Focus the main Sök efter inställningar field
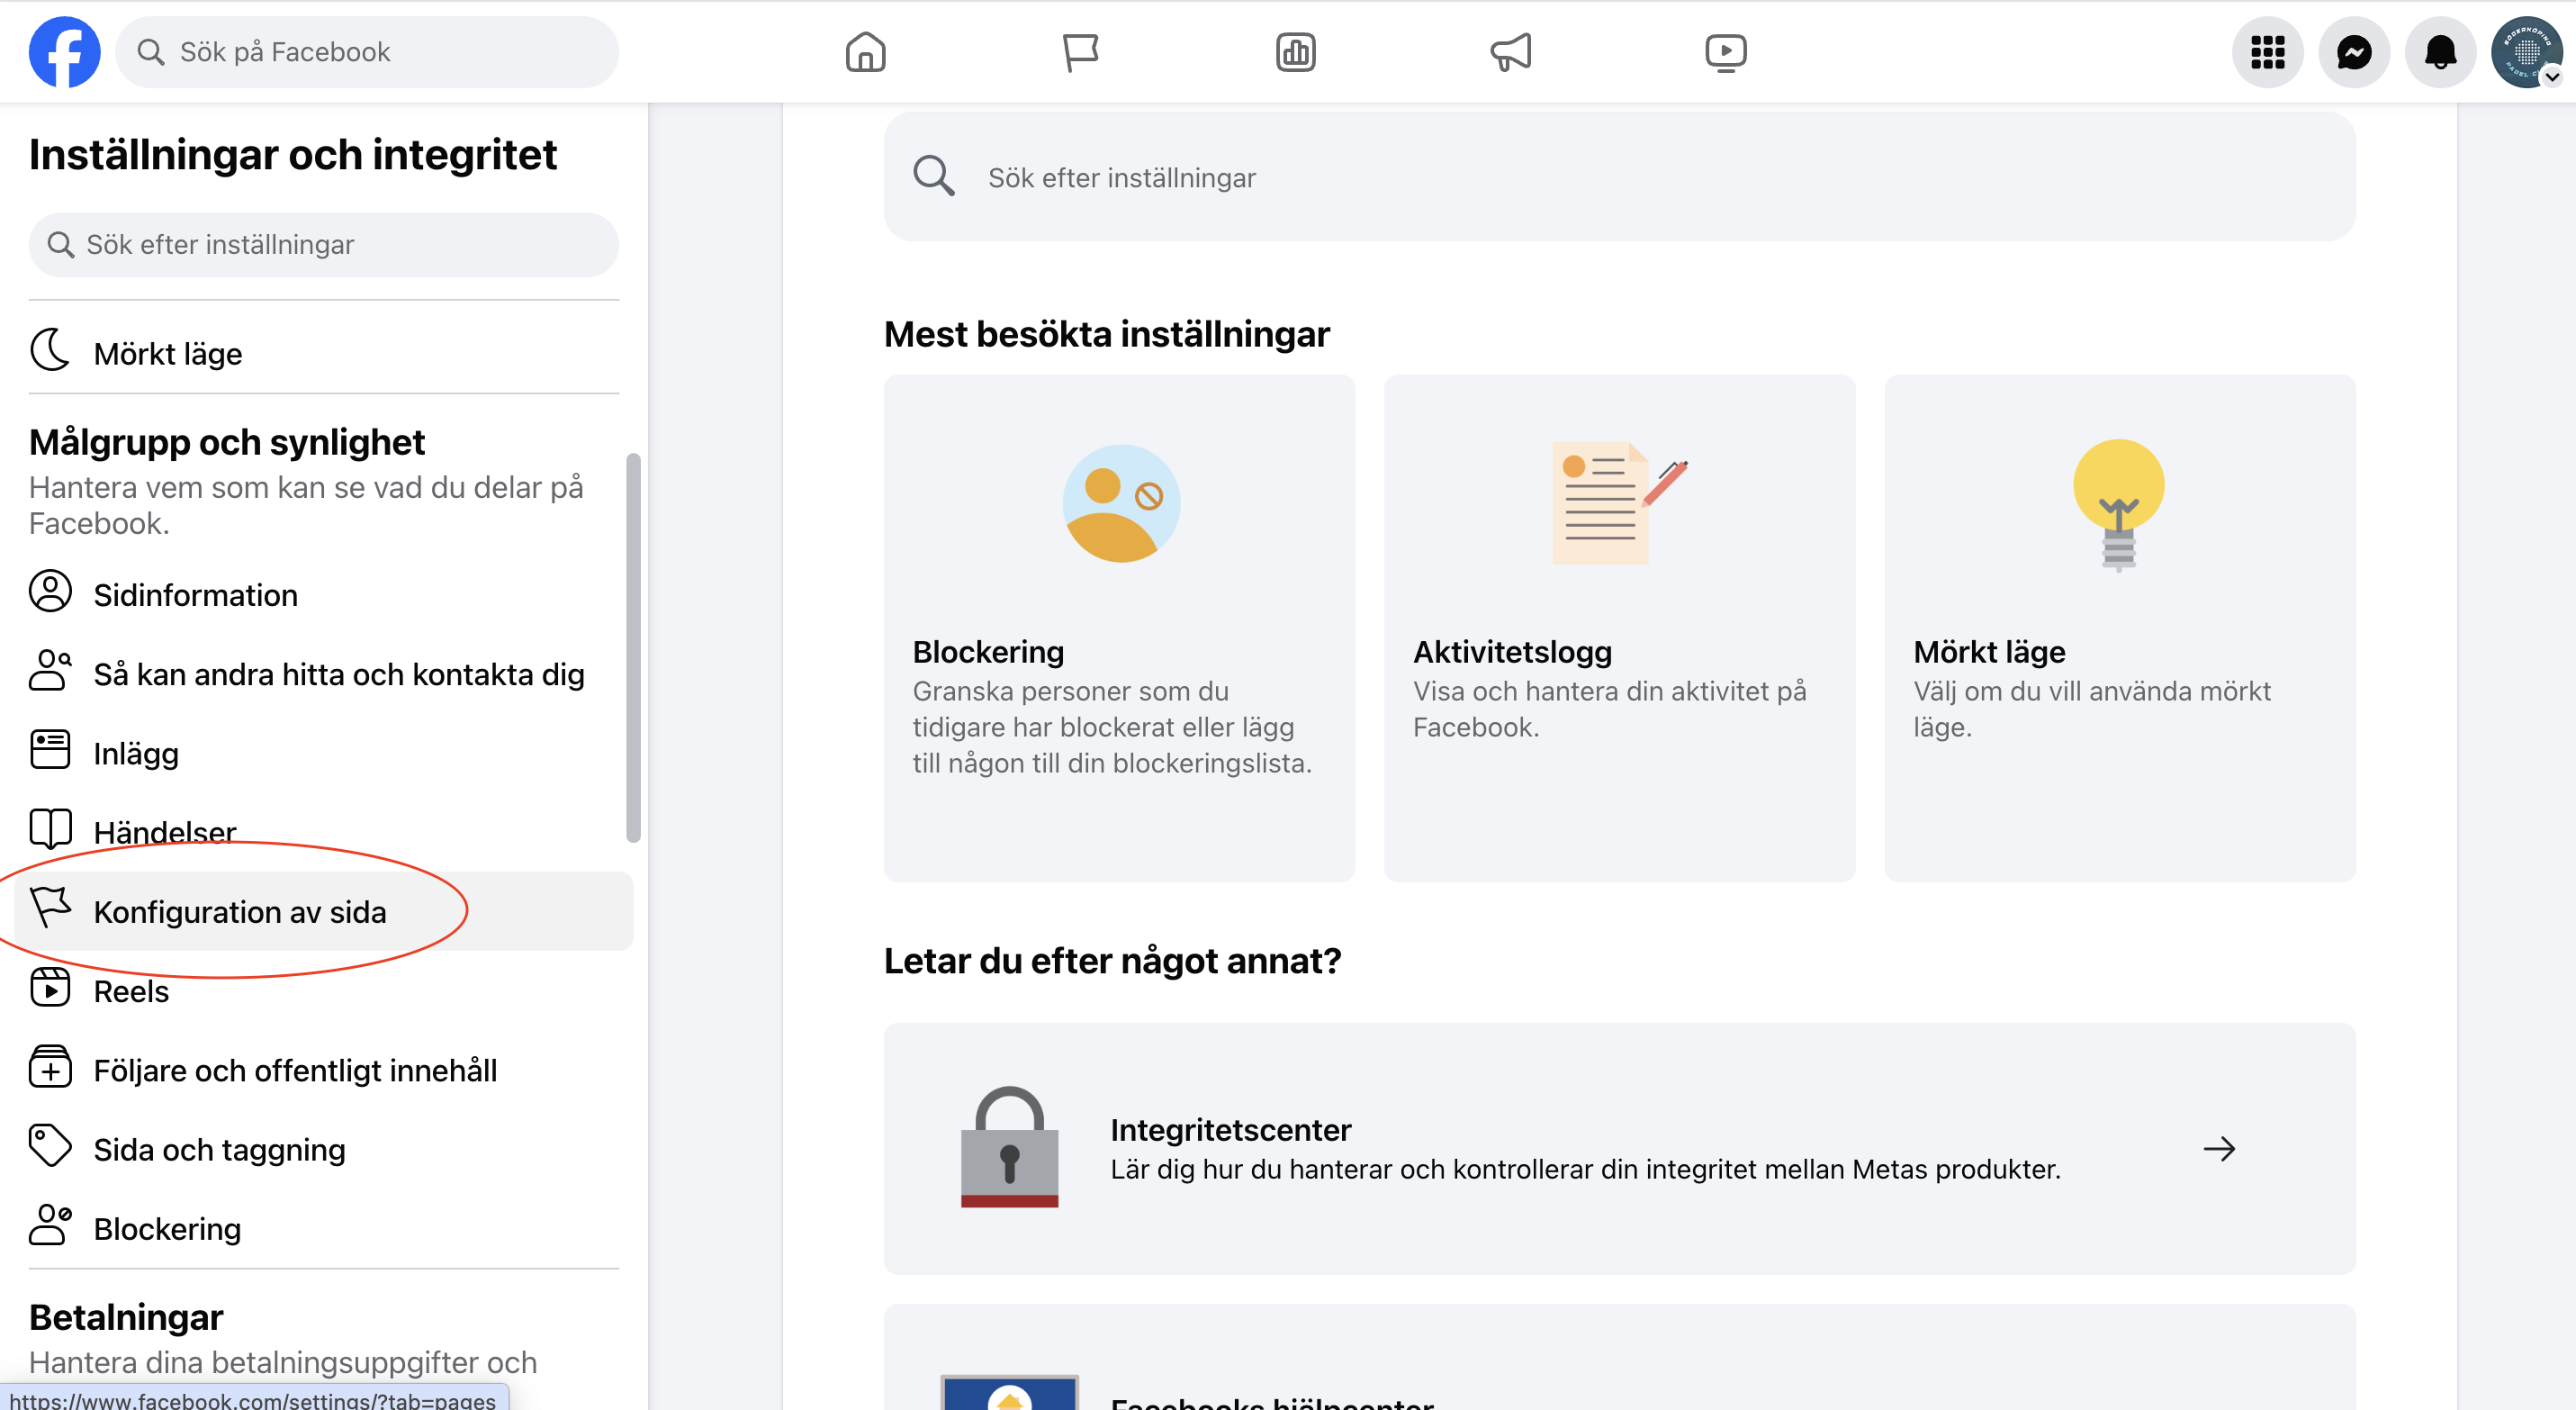Viewport: 2576px width, 1410px height. 1618,177
